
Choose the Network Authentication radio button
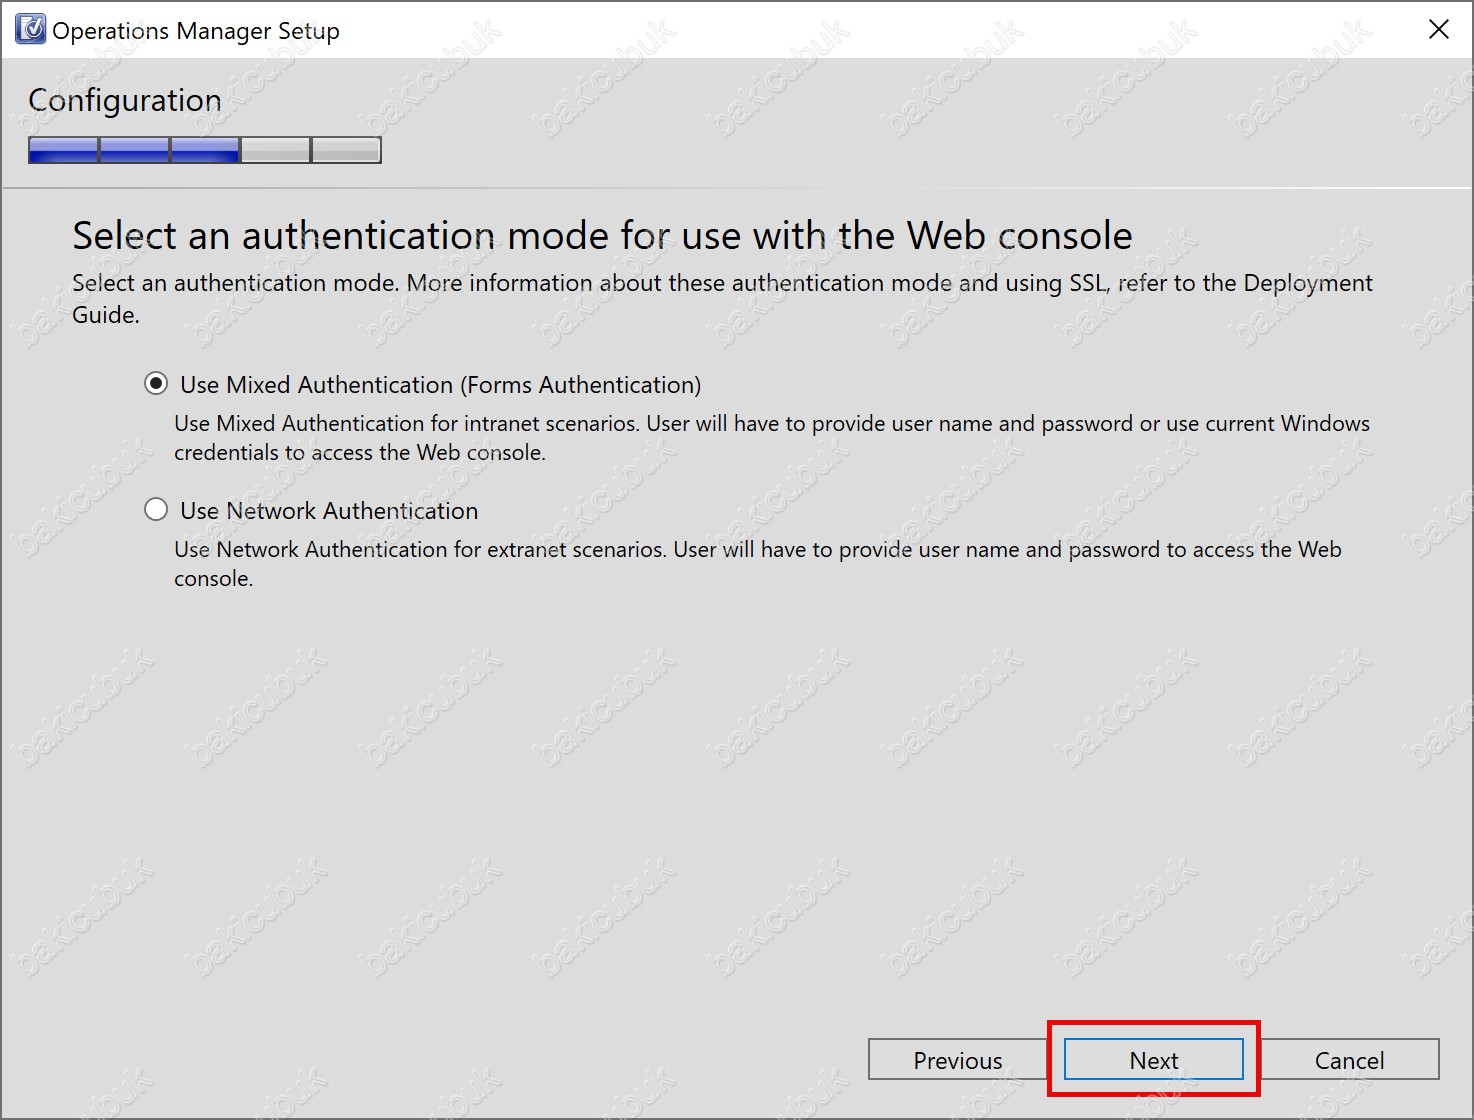pyautogui.click(x=156, y=510)
